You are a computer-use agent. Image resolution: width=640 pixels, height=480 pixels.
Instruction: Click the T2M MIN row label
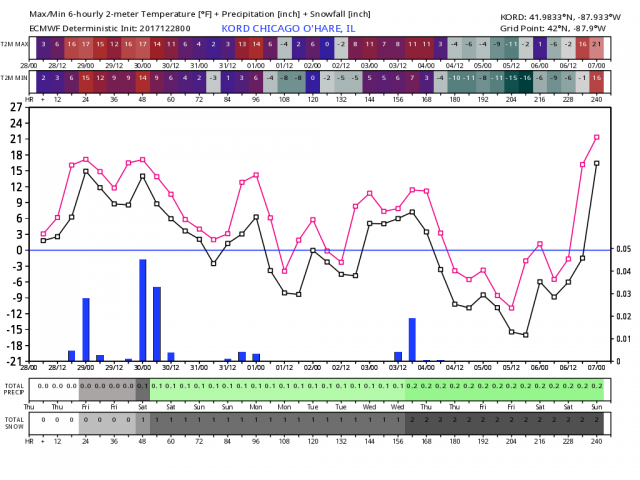14,77
